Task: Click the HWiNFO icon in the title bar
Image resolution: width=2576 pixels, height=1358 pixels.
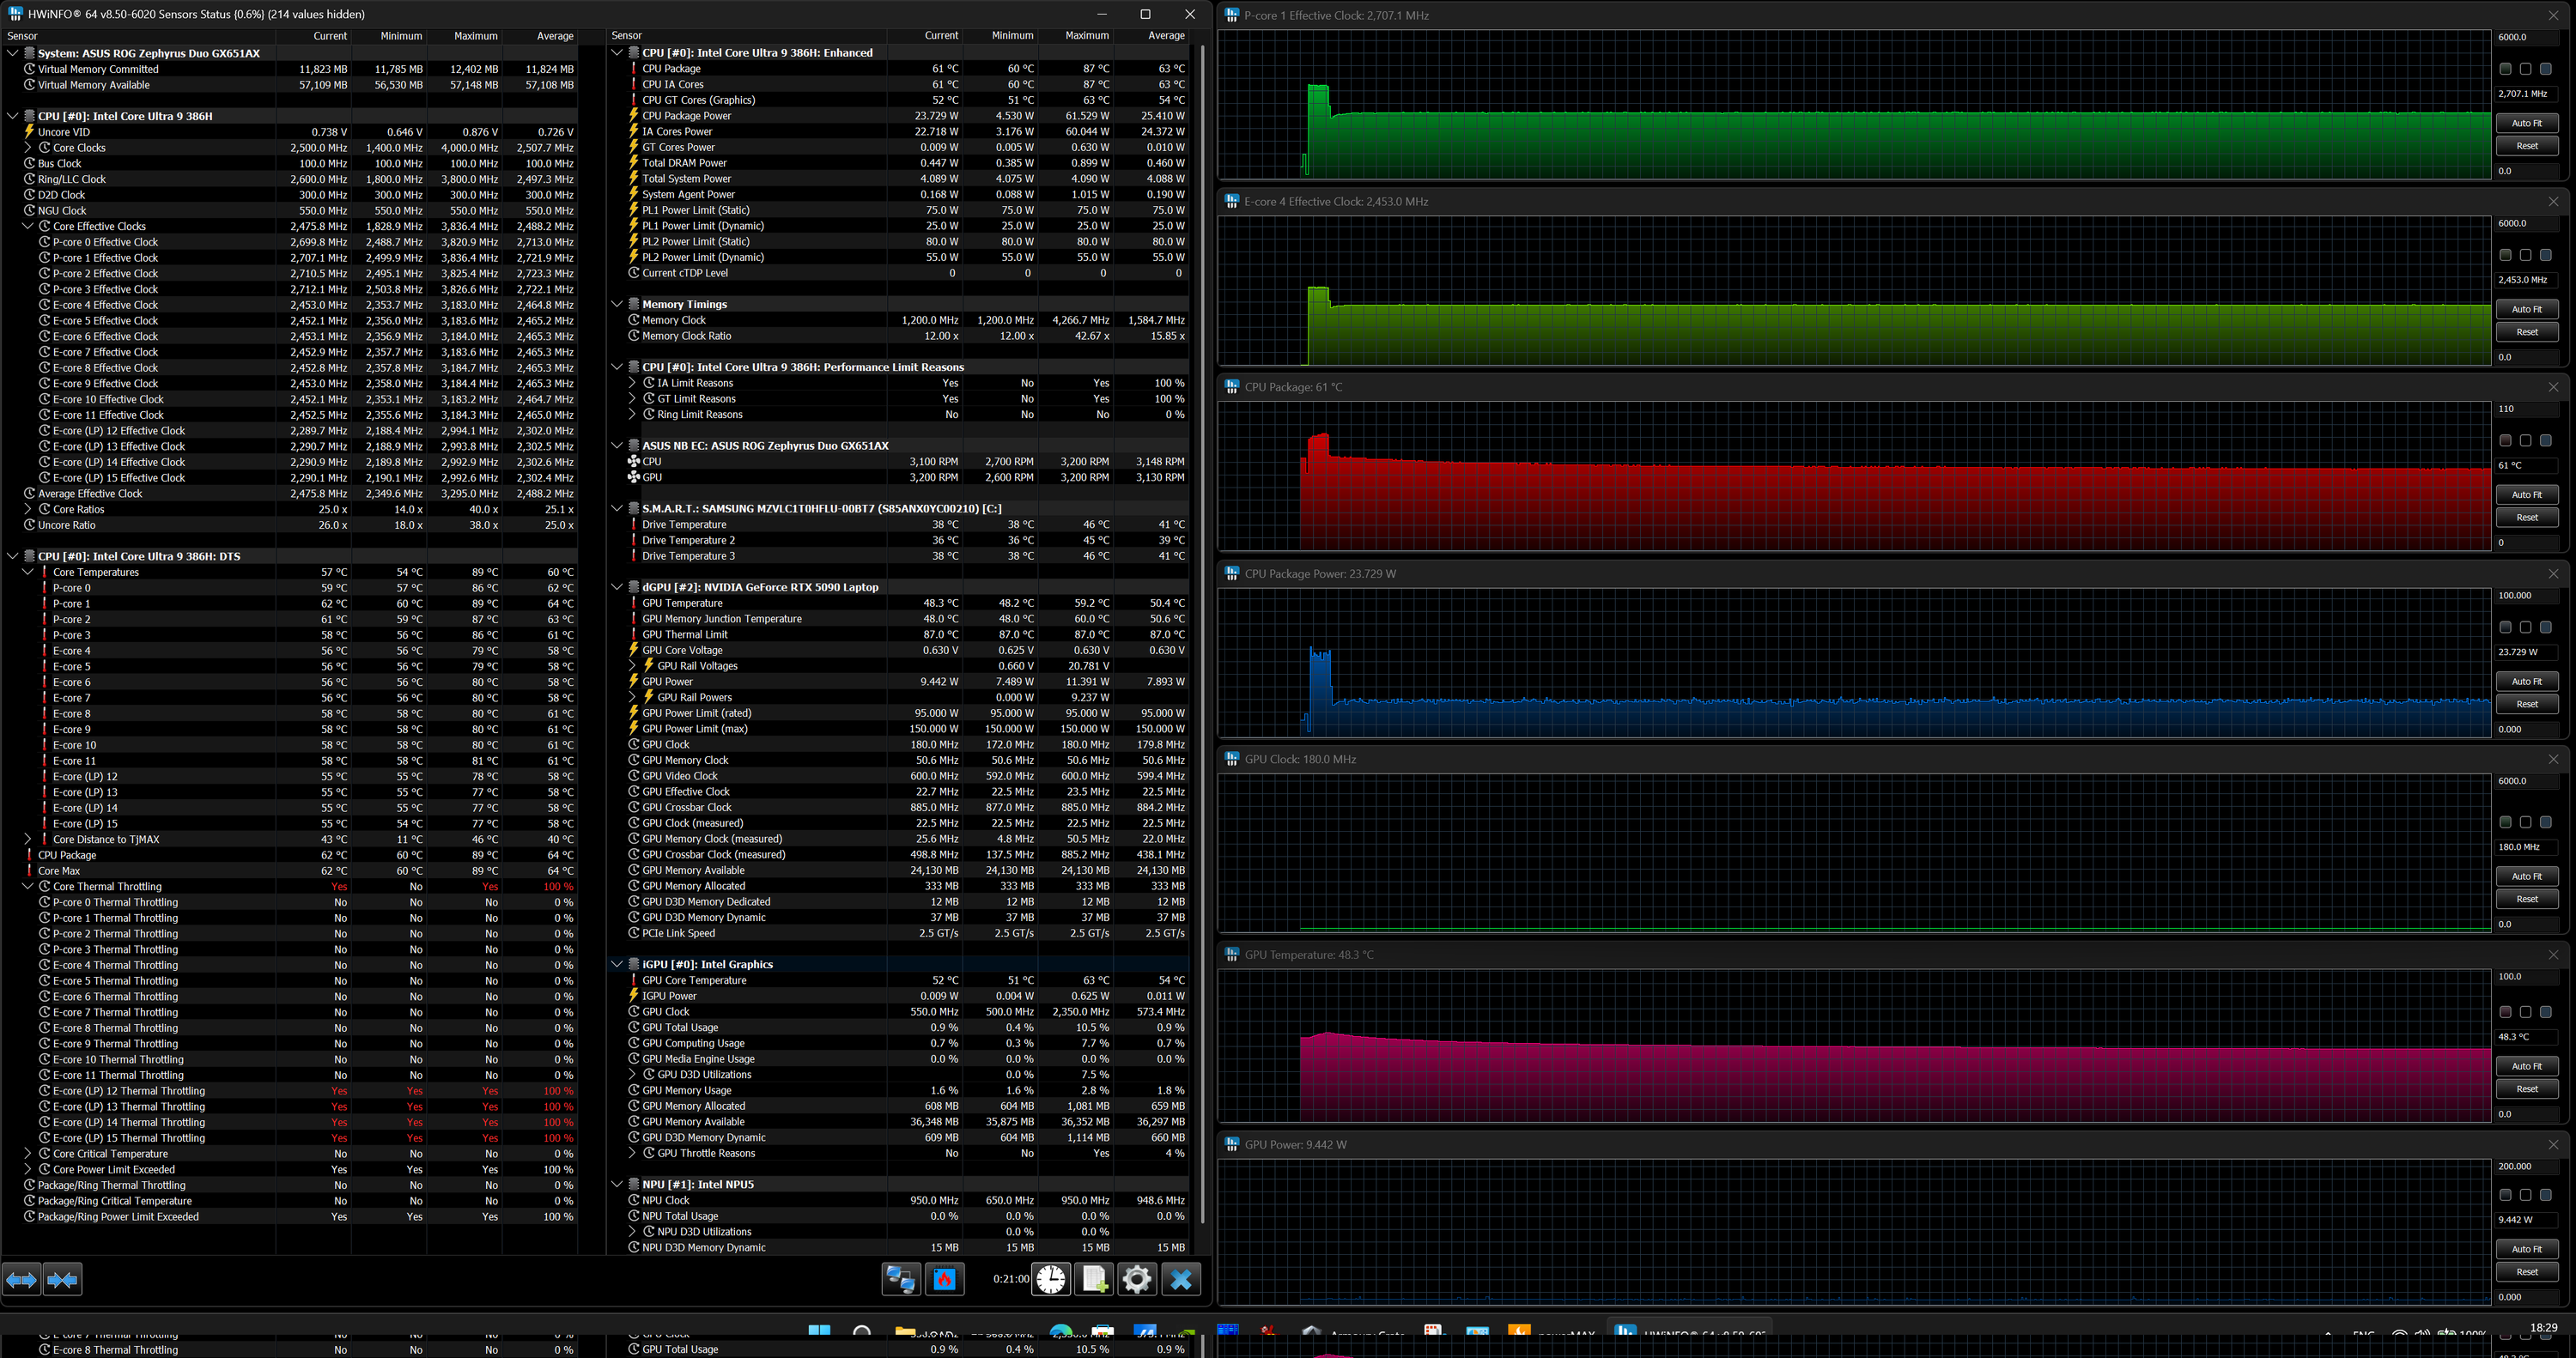Action: (x=15, y=14)
